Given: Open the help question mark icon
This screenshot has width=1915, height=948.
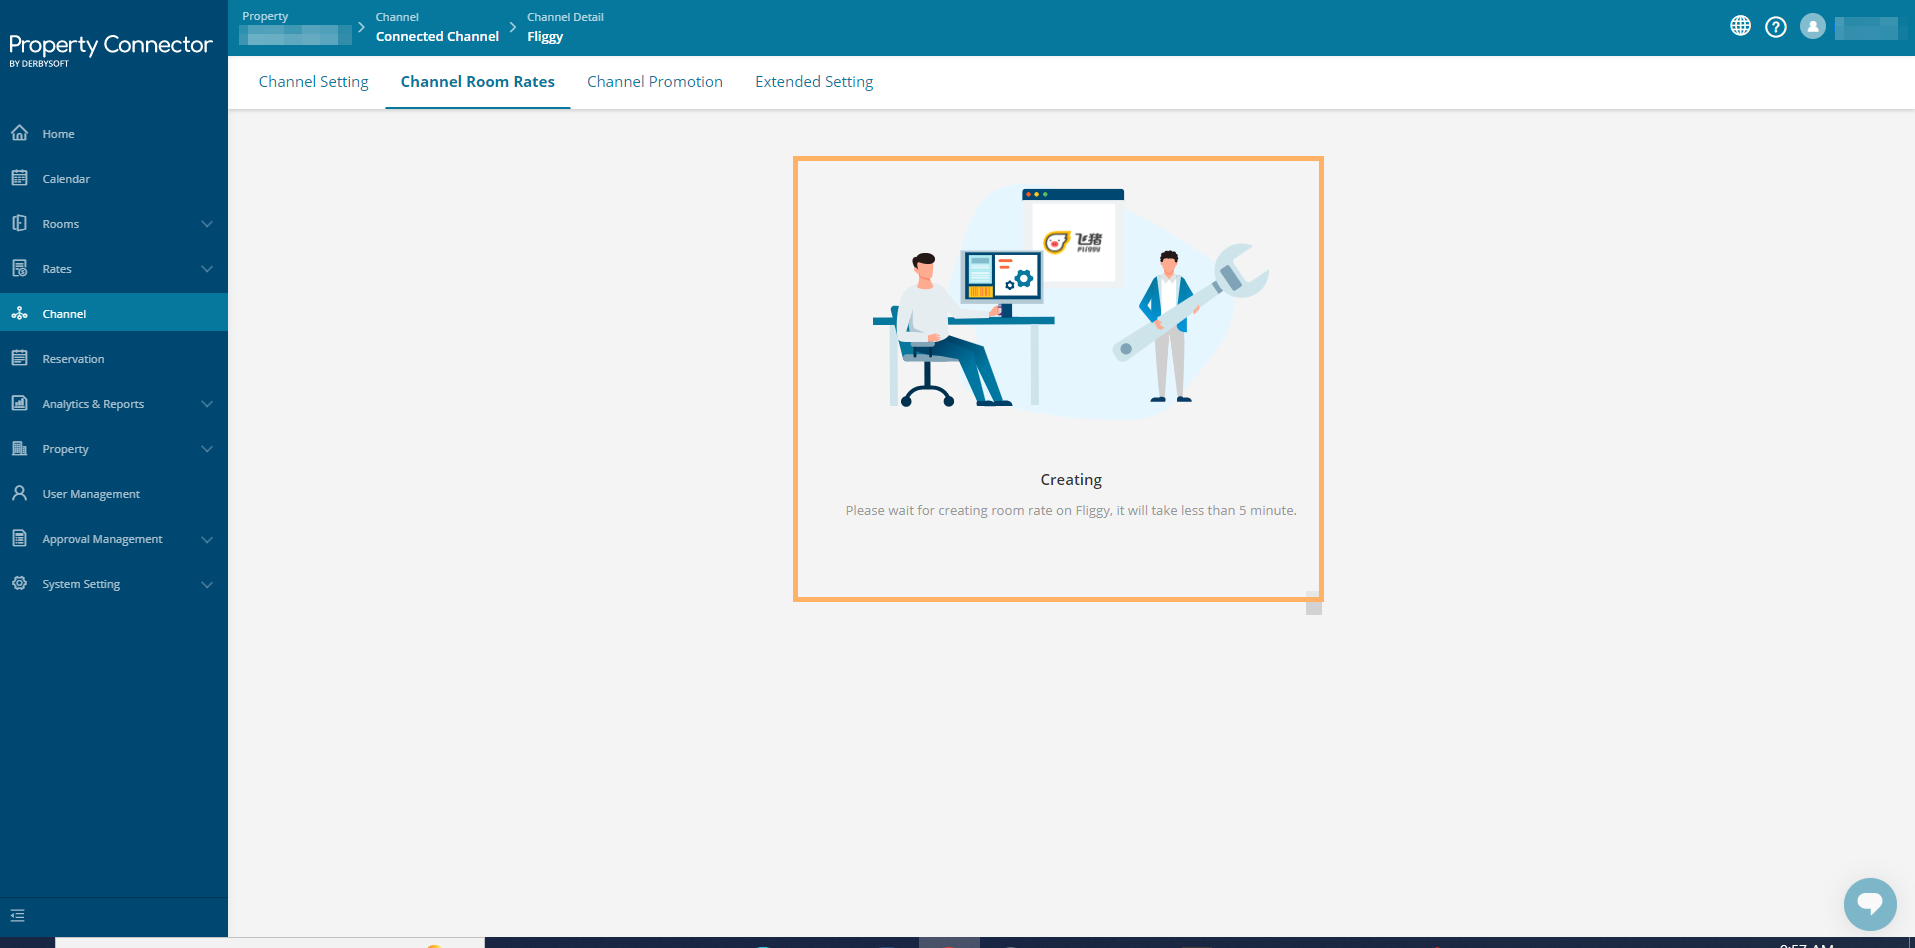Looking at the screenshot, I should pos(1776,27).
